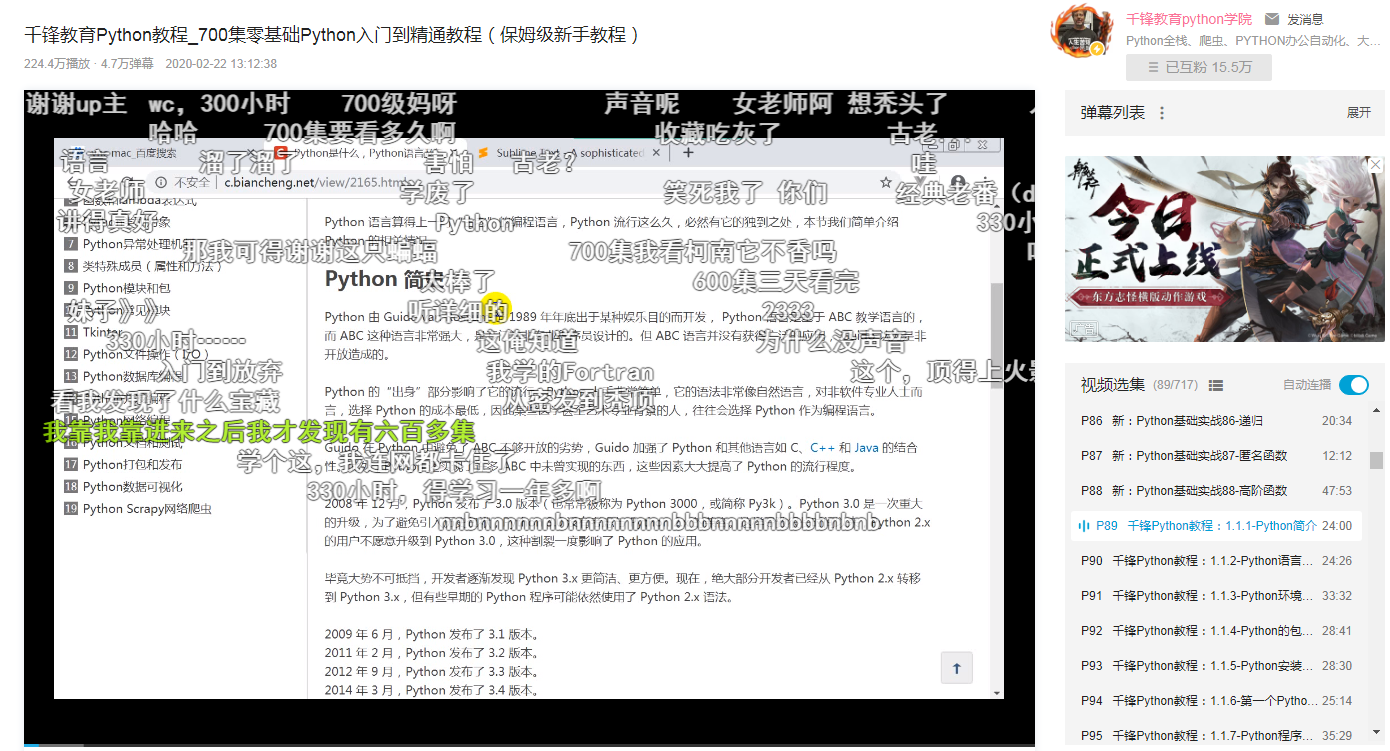1390x751 pixels.
Task: Open the 千锋教育python学院 channel link
Action: pos(1189,19)
